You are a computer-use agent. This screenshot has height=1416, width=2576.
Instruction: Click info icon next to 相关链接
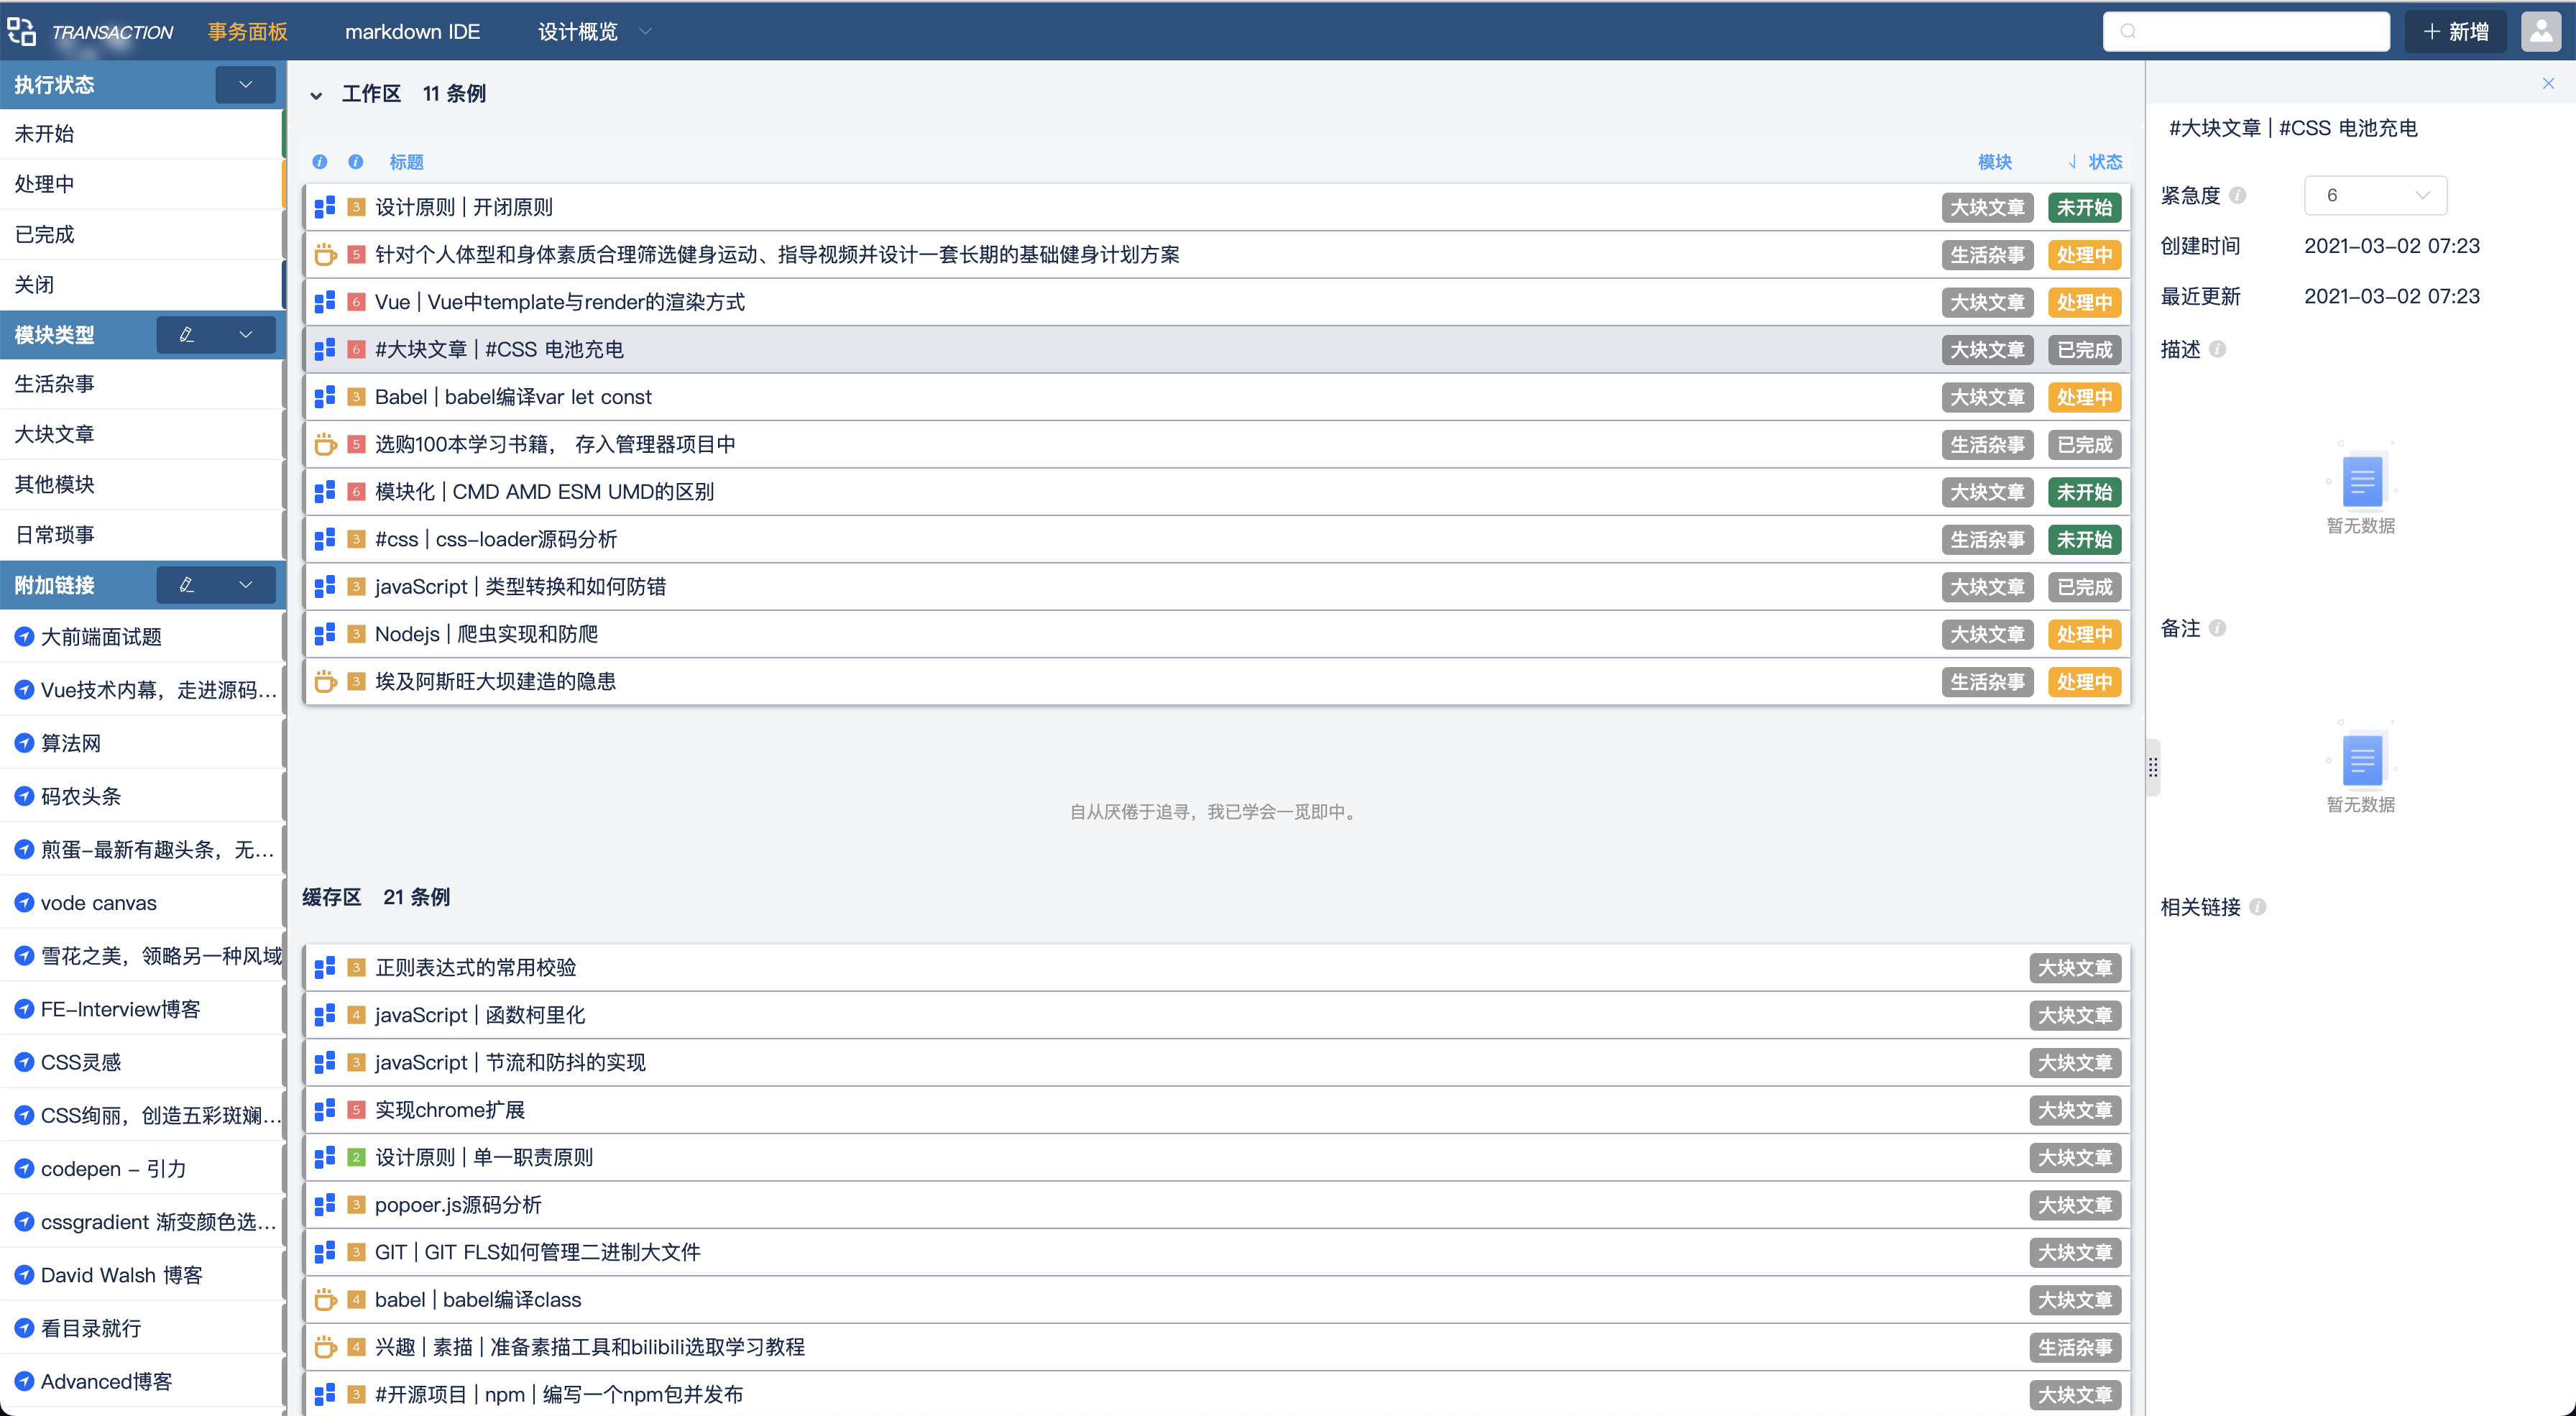tap(2258, 906)
